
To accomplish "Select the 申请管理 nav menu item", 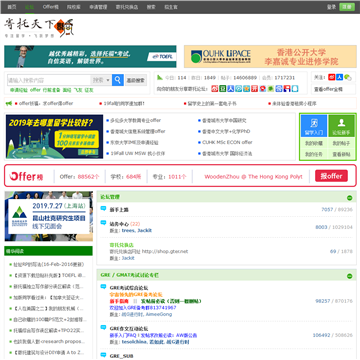I will 98,7.
